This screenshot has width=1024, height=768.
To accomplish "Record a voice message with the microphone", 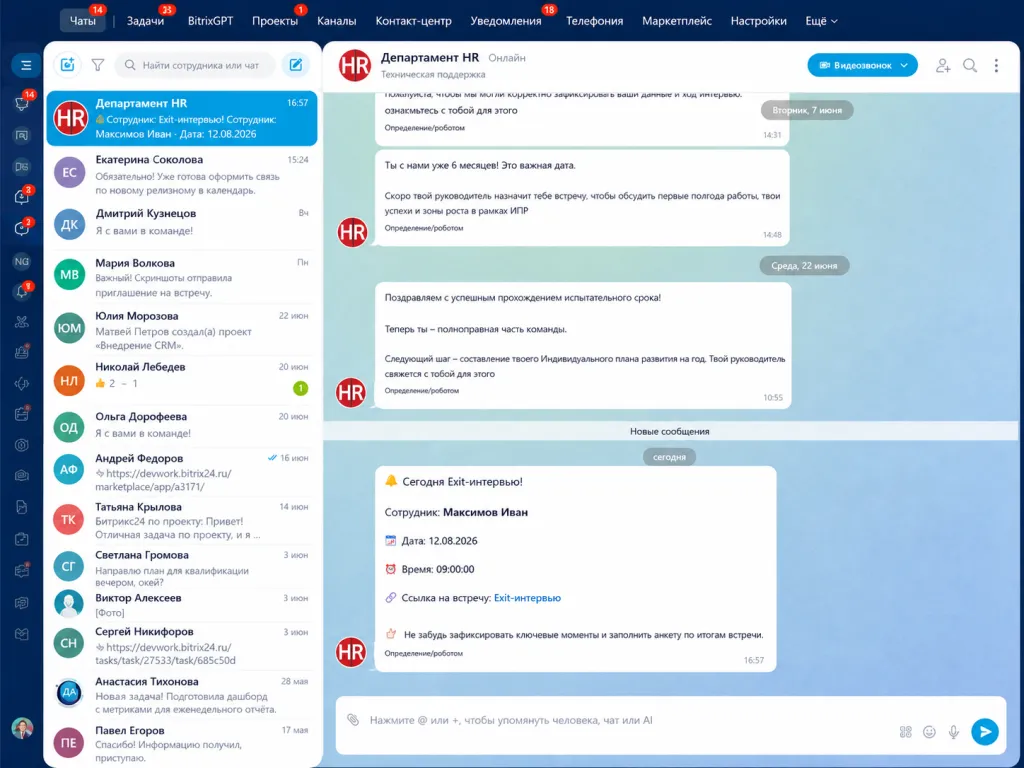I will 953,732.
